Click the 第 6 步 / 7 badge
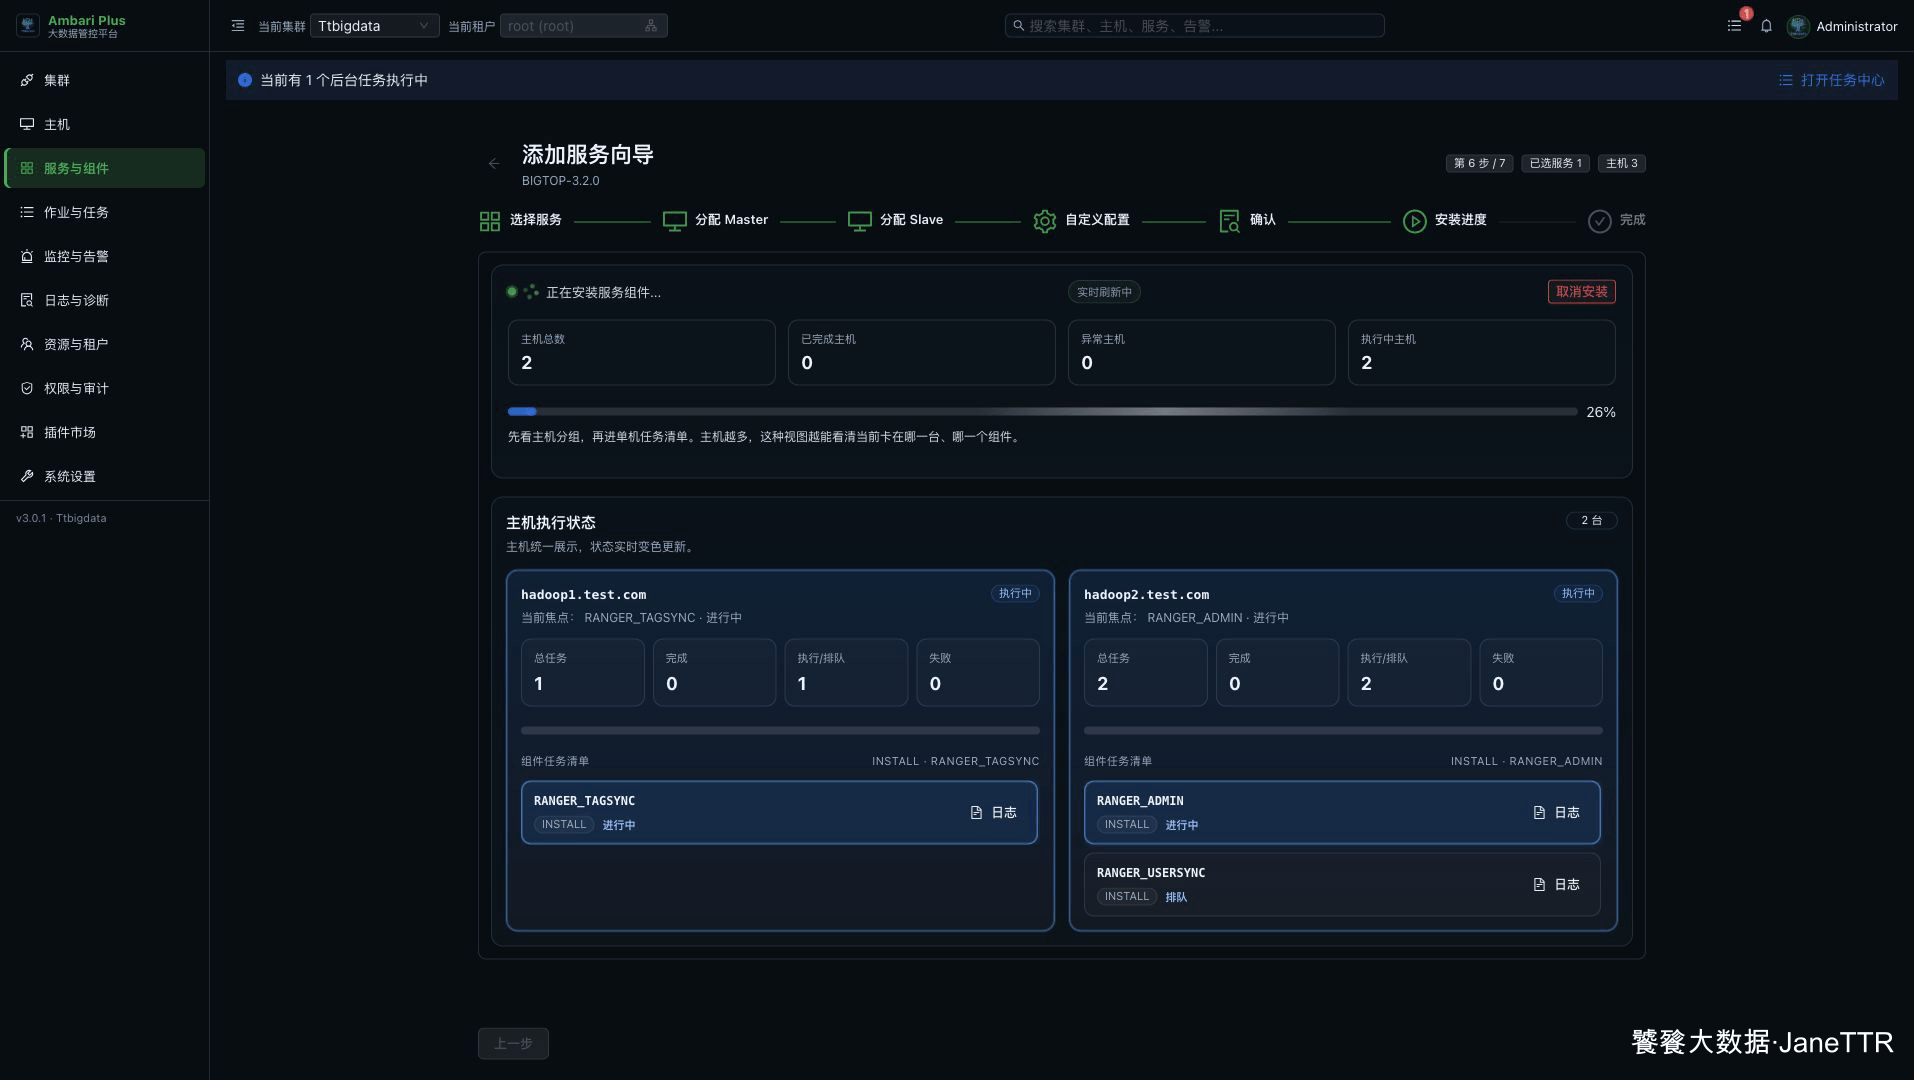Image resolution: width=1914 pixels, height=1080 pixels. point(1479,163)
